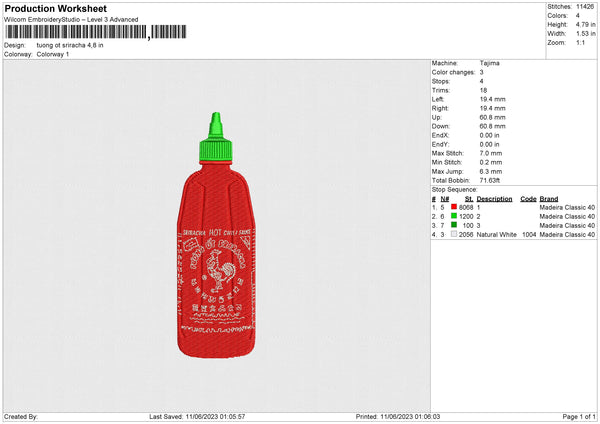Screen dimensions: 600x424
Task: Select the "Stops:" label
Action: click(440, 81)
